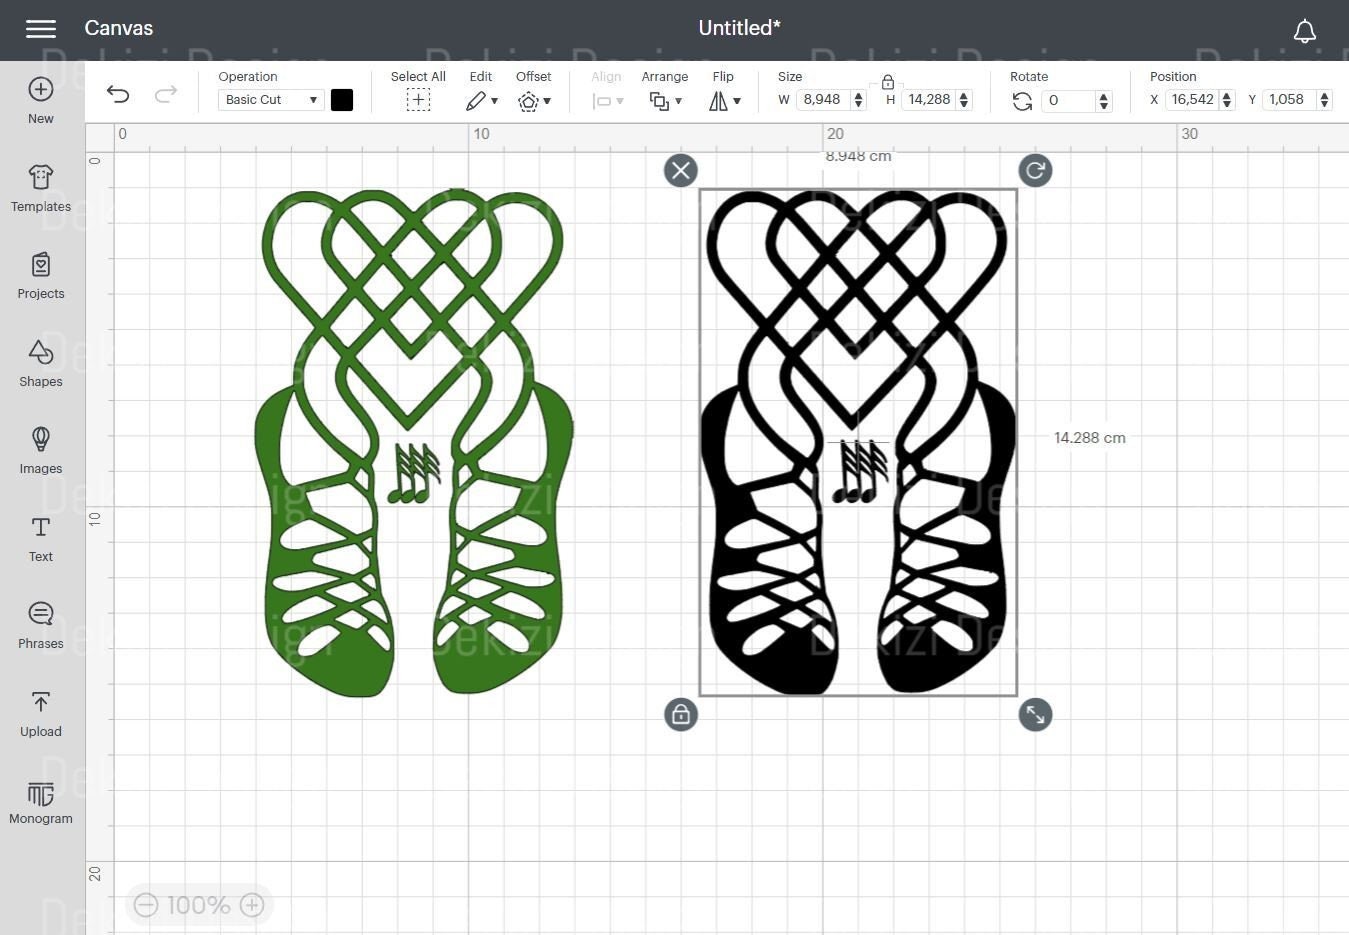Screen dimensions: 1349x935
Task: Open notifications bell
Action: click(1304, 31)
